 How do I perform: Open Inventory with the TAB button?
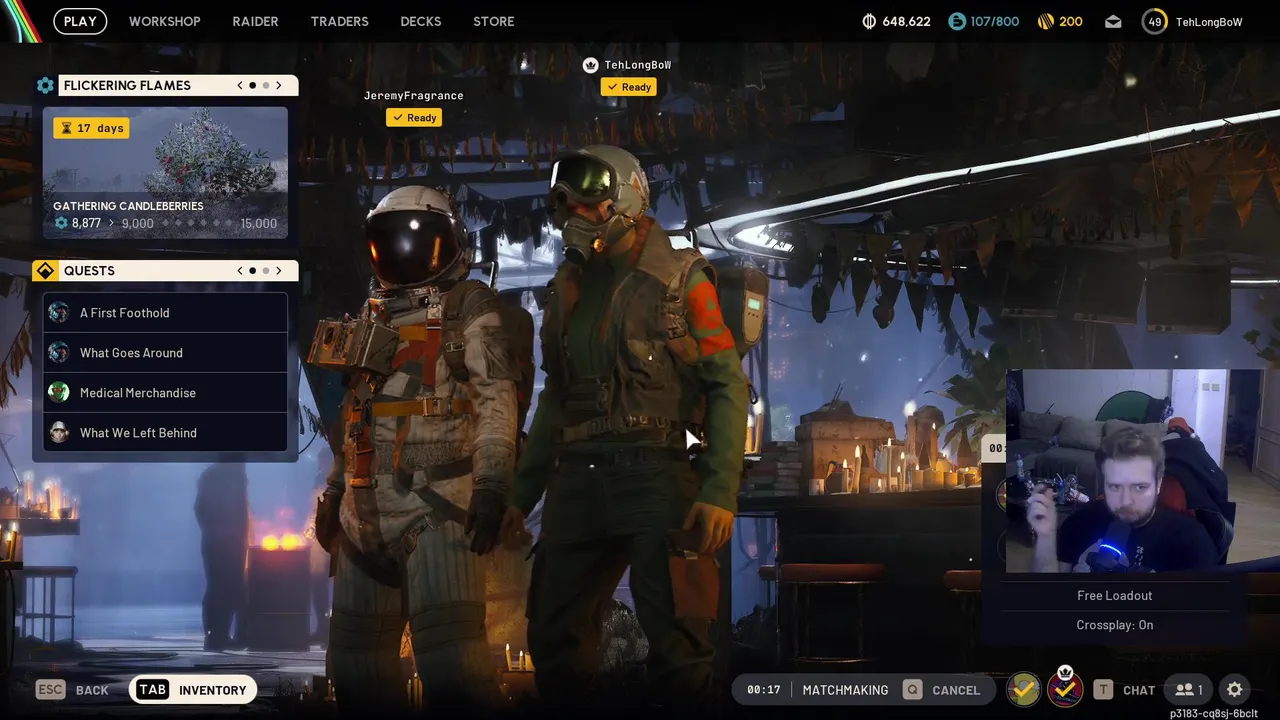193,690
